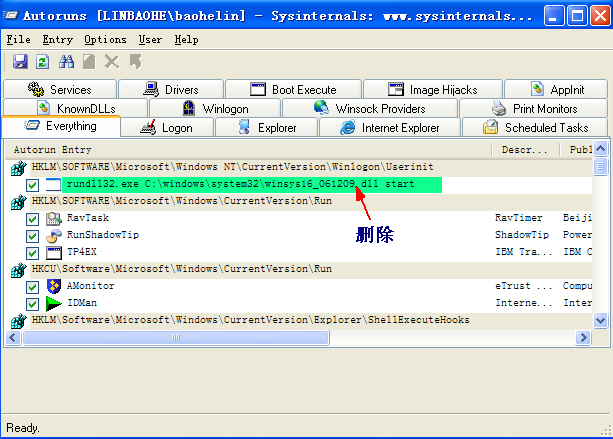The height and width of the screenshot is (439, 613).
Task: Switch to the Print Monitors tab
Action: tap(534, 108)
